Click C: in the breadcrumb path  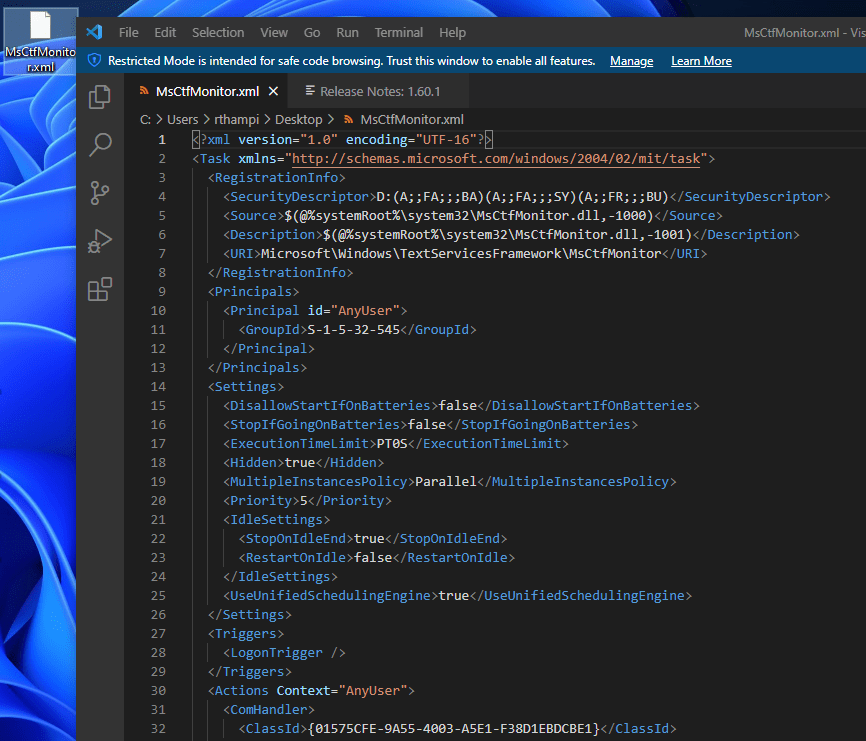(145, 119)
